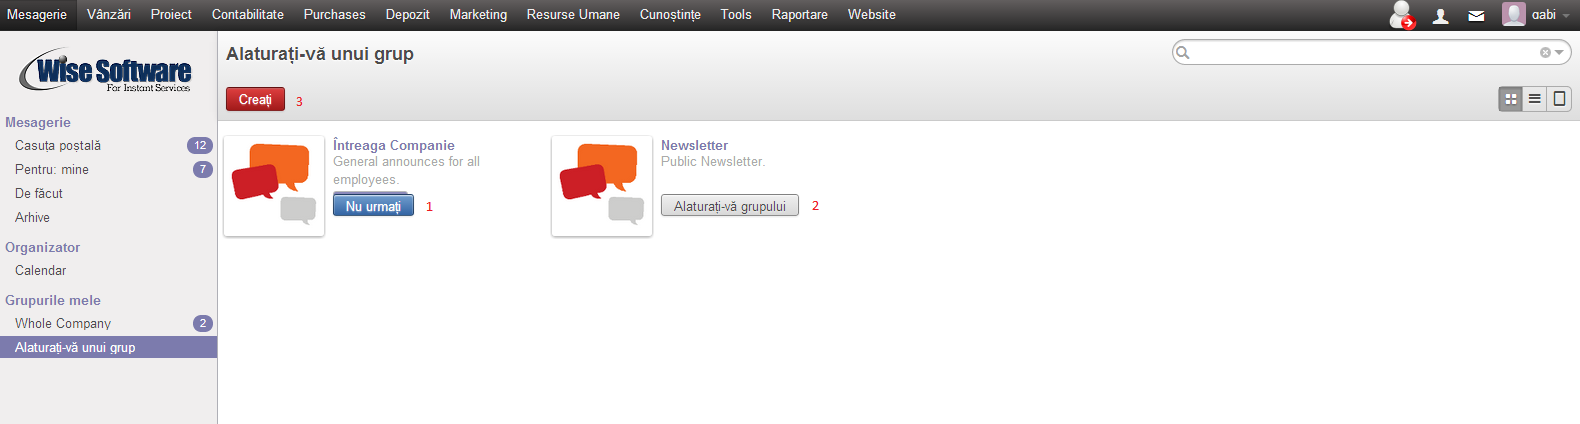Click the red Creați button
This screenshot has width=1580, height=424.
pyautogui.click(x=255, y=99)
